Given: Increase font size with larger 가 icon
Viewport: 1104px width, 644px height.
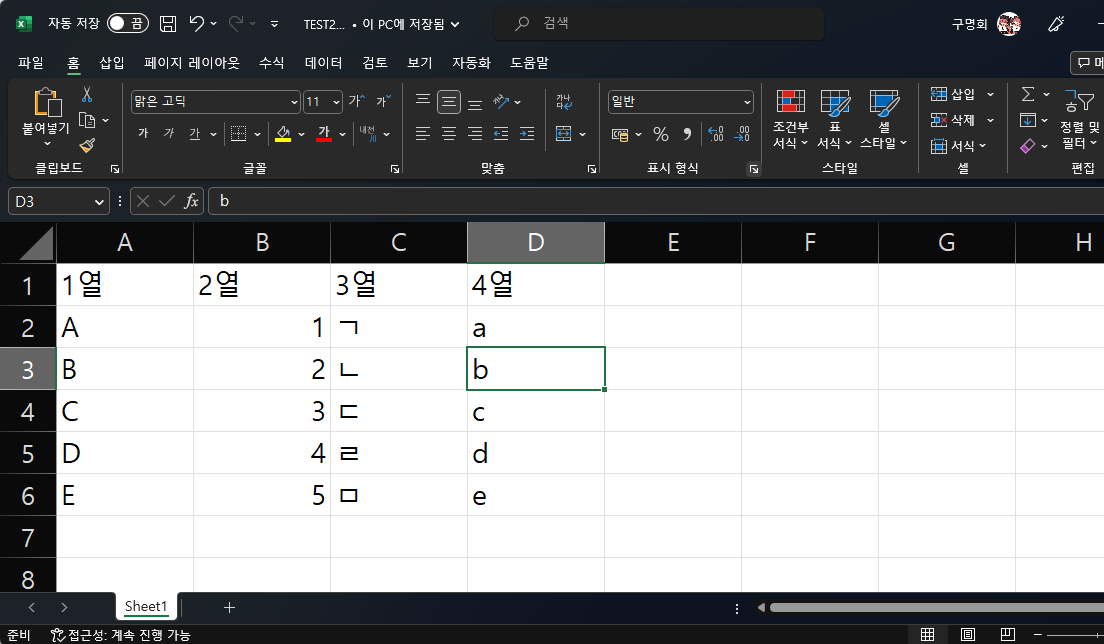Looking at the screenshot, I should [357, 101].
